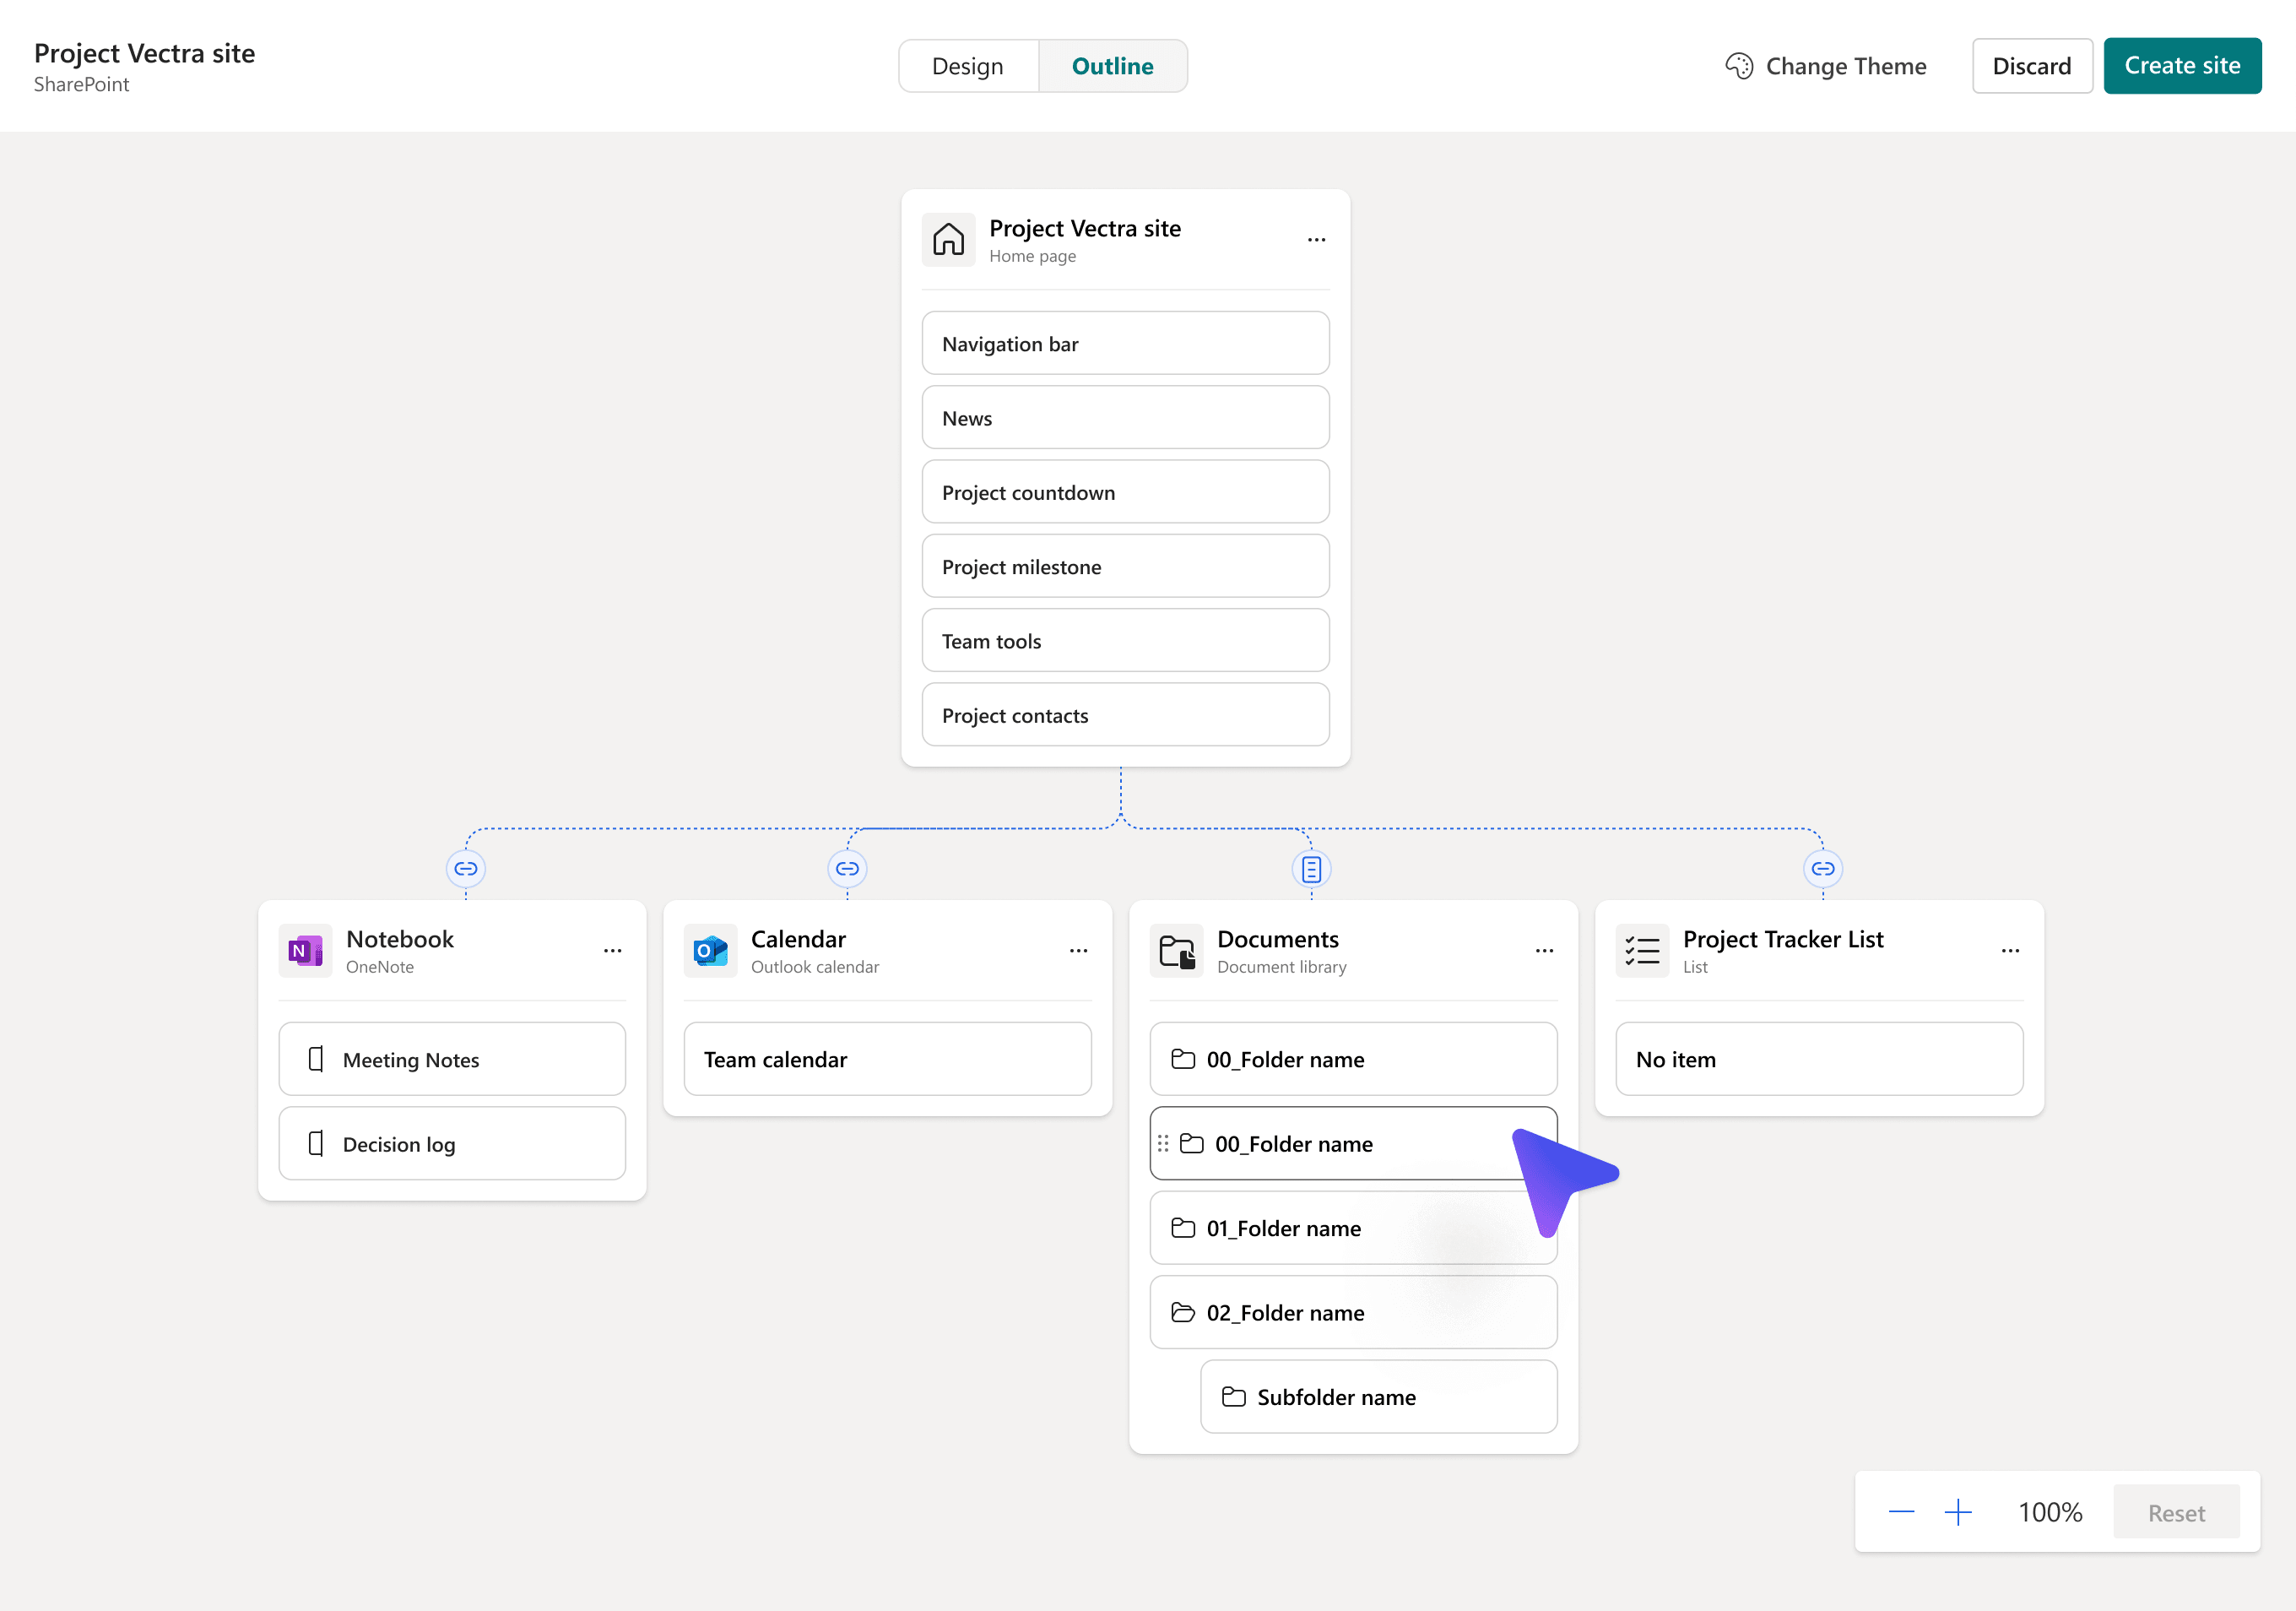Click the 100% zoom value

tap(2050, 1512)
